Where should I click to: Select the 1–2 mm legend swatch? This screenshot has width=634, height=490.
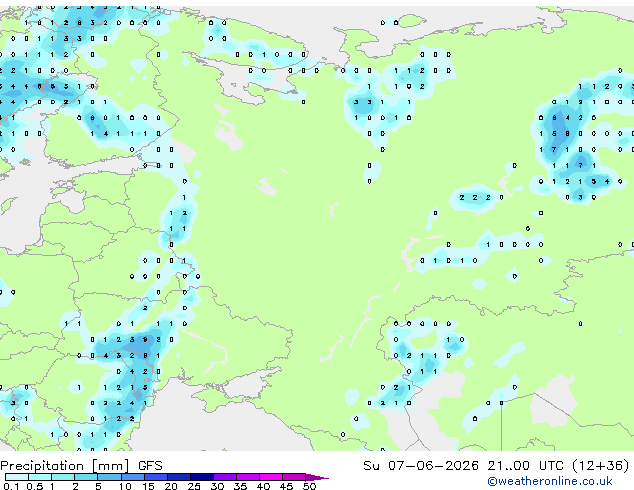63,477
